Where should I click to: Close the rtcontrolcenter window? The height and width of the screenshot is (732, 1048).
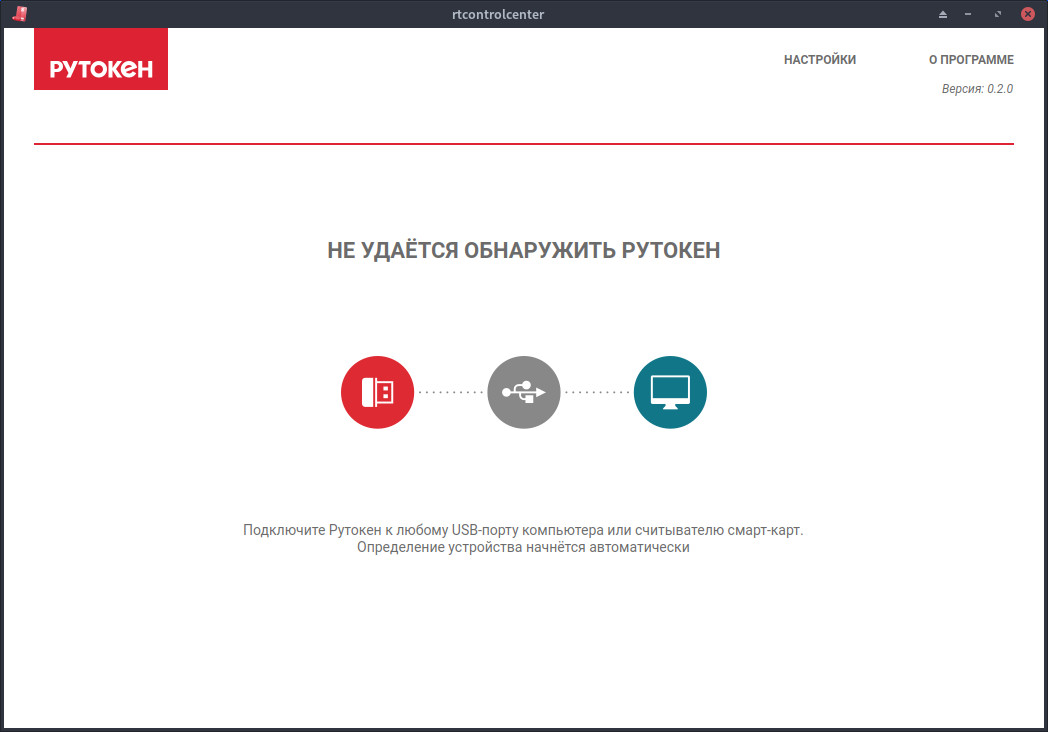(x=1028, y=14)
